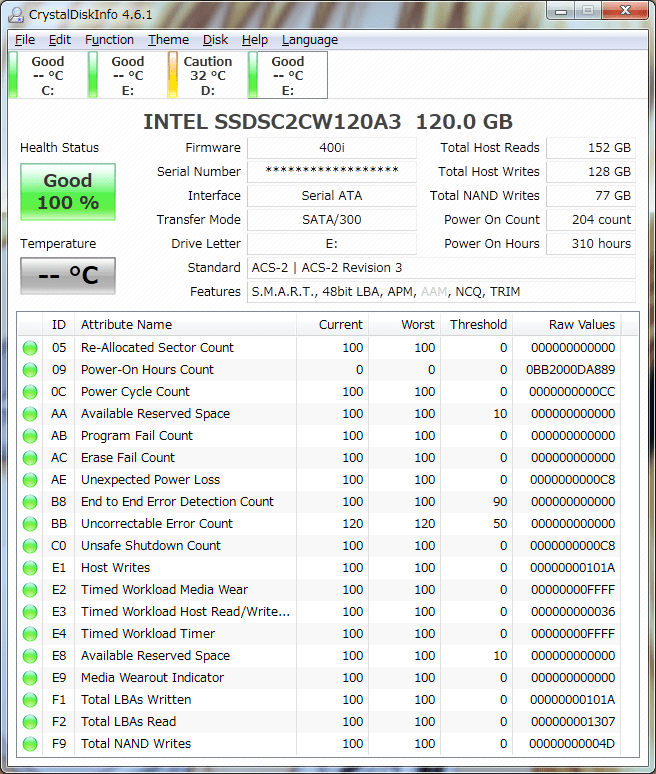
Task: Click green status icon for Timed Workload Media Wear
Action: pos(30,590)
